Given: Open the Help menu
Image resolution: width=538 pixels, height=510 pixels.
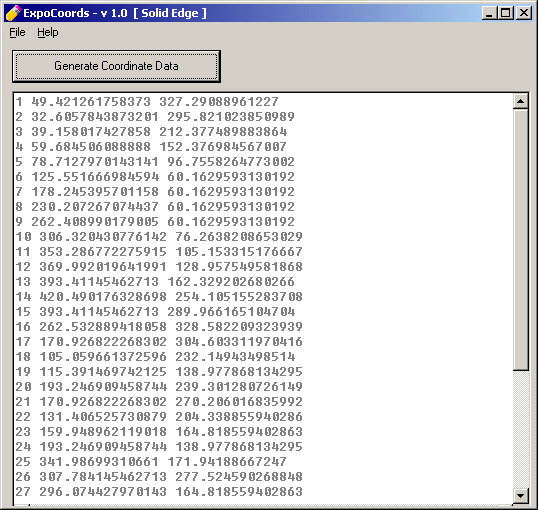Looking at the screenshot, I should tap(48, 32).
